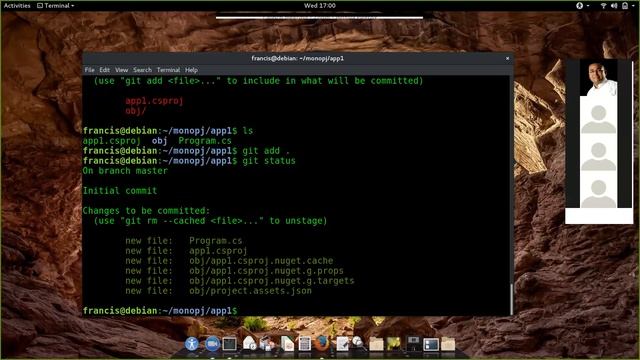The height and width of the screenshot is (360, 640).
Task: Click the Wi-Fi network status icon
Action: pos(603,6)
